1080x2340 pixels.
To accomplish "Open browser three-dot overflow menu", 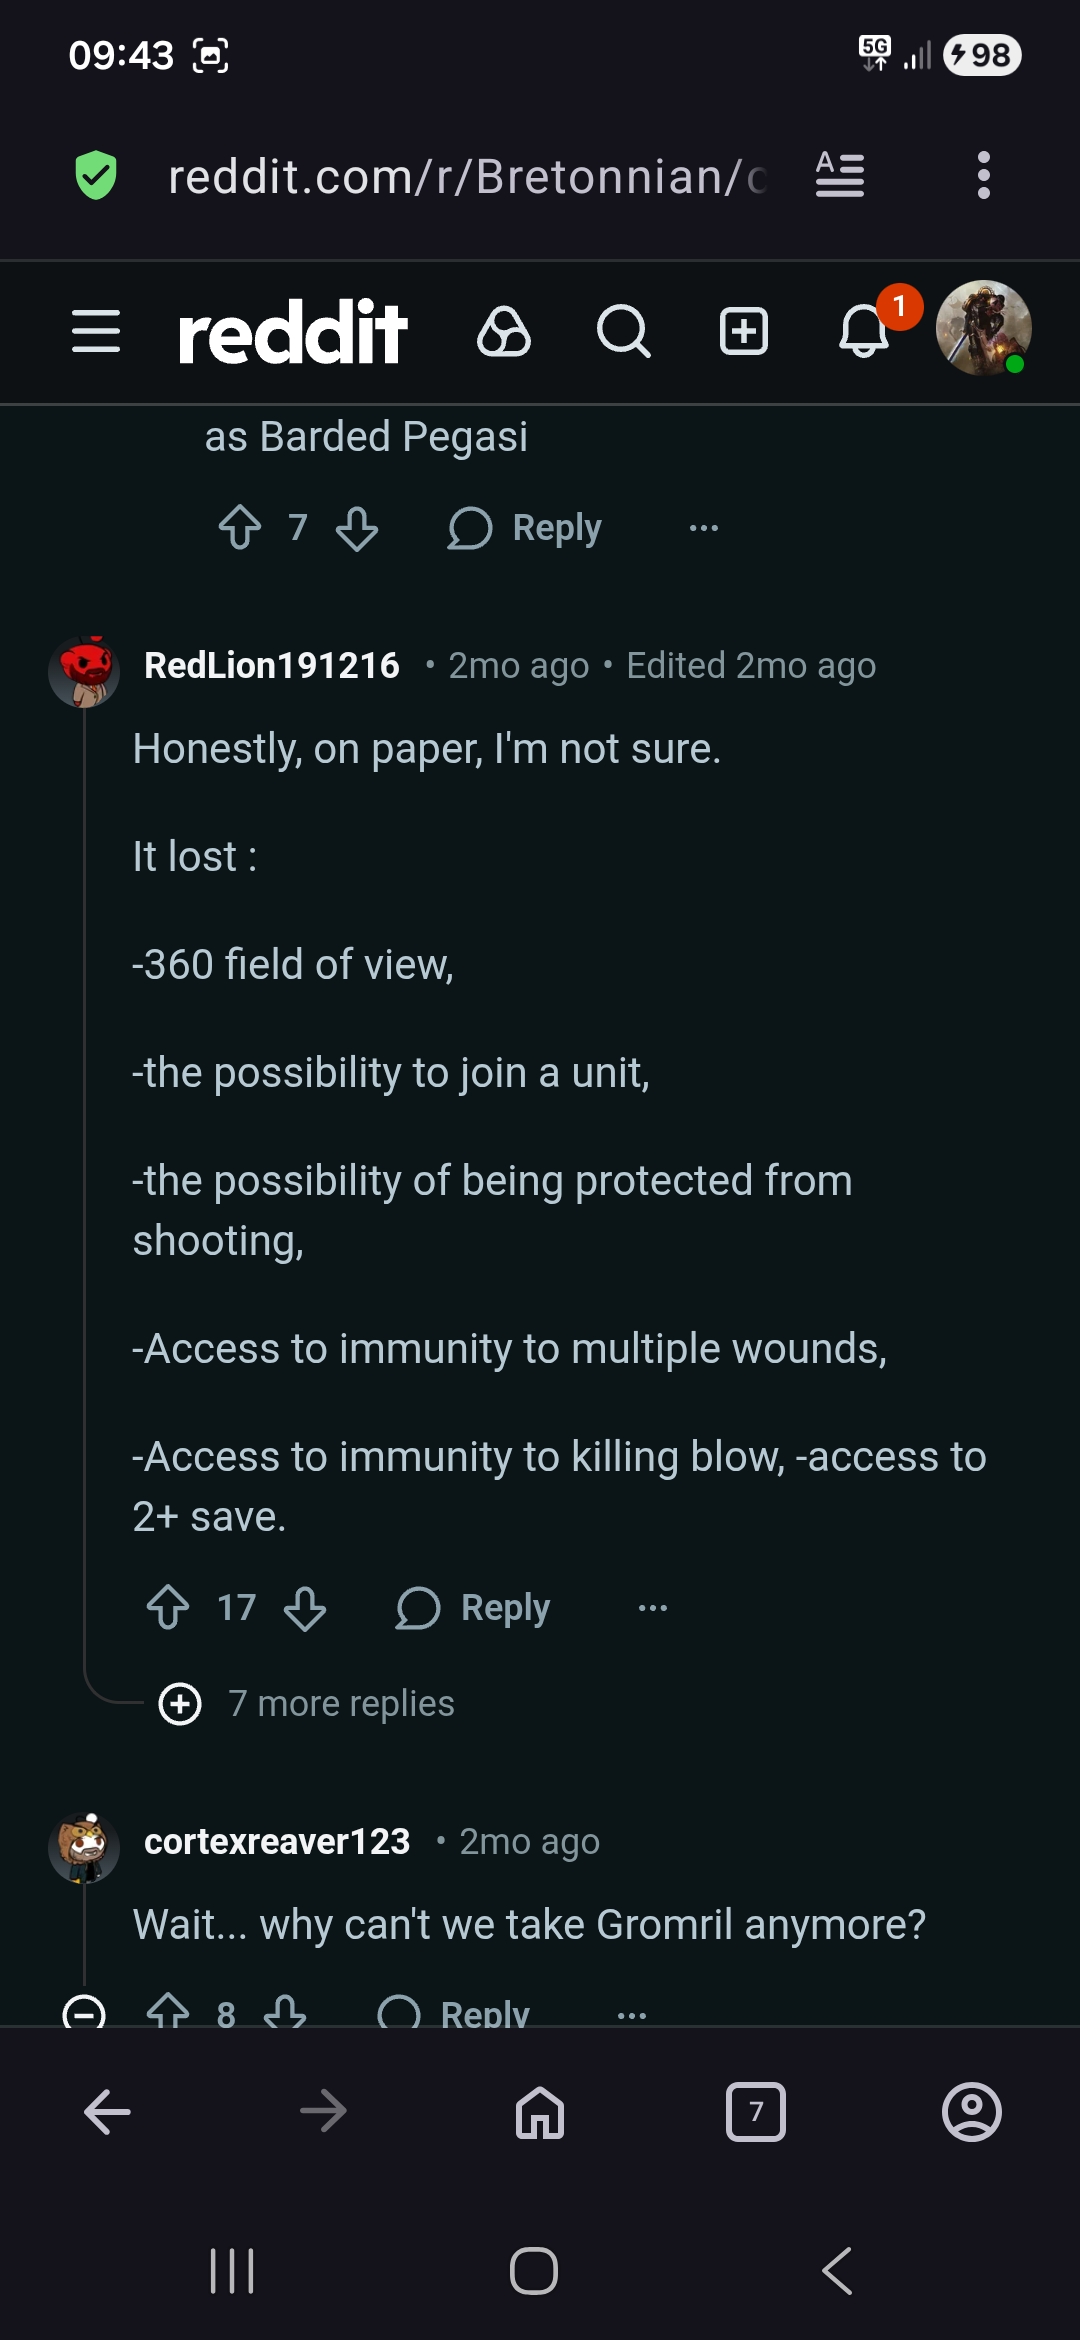I will pos(984,176).
